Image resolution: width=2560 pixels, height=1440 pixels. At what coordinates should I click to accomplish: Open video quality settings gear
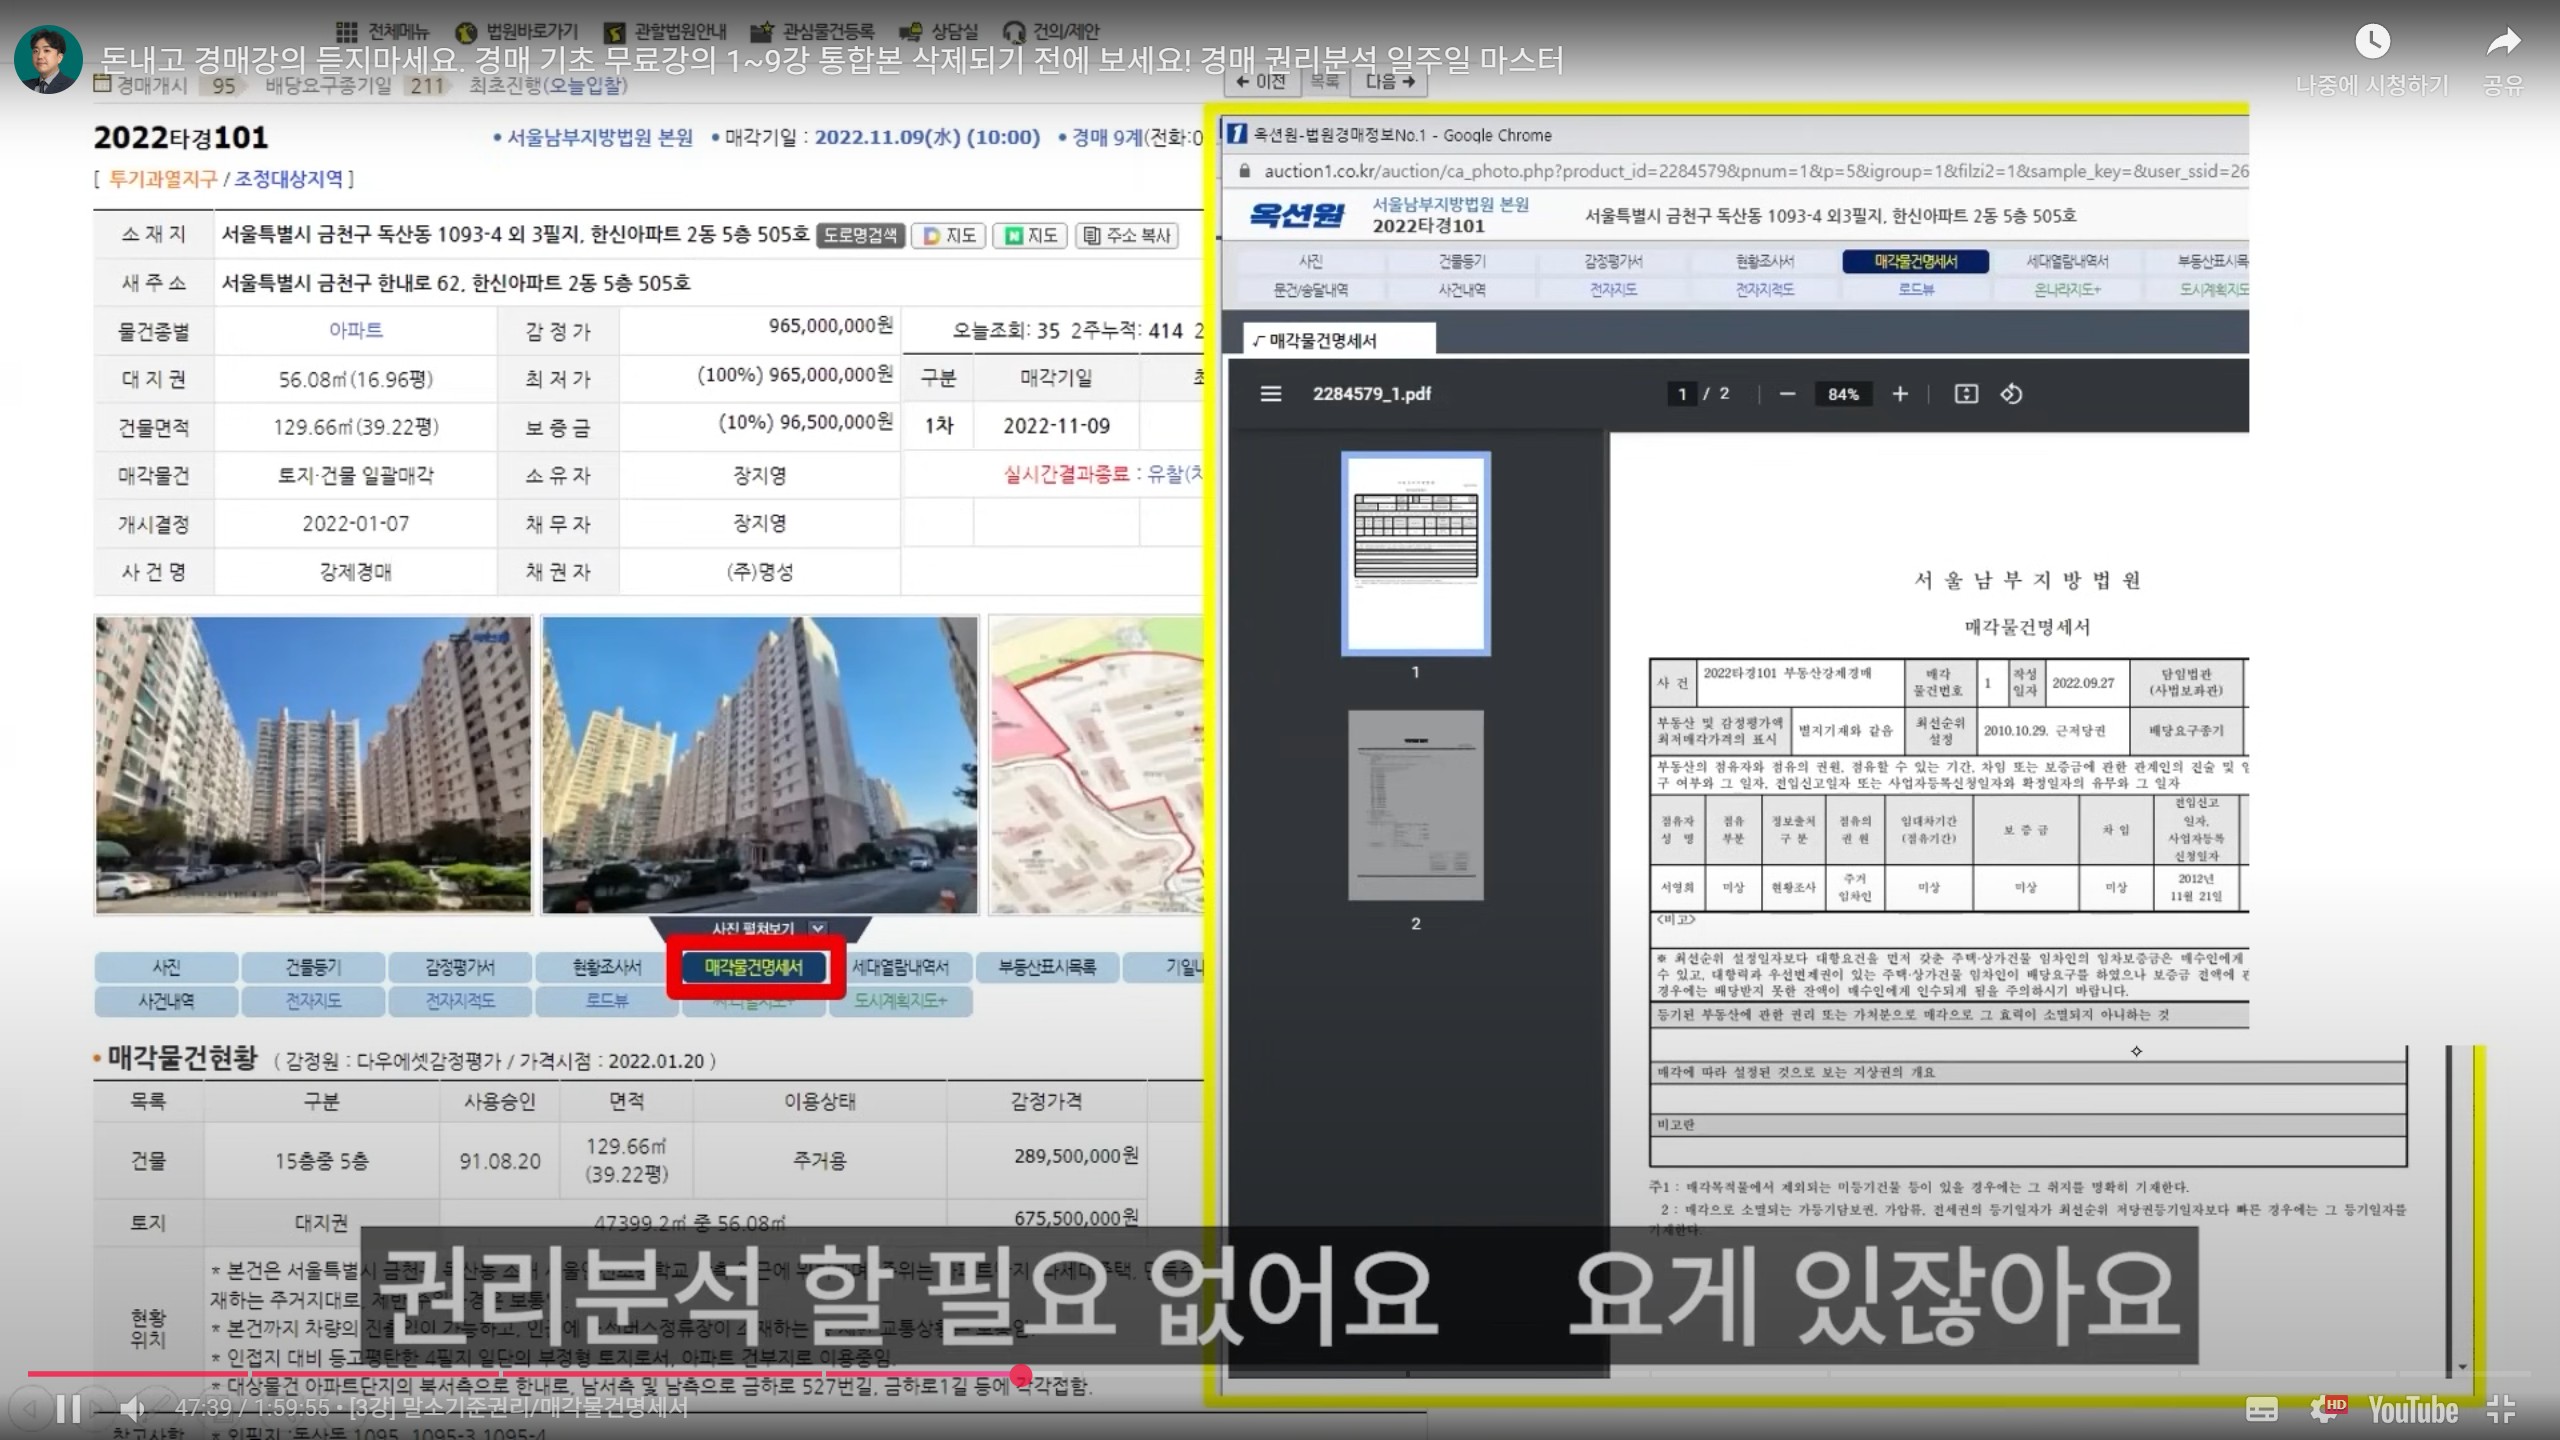(x=2326, y=1410)
